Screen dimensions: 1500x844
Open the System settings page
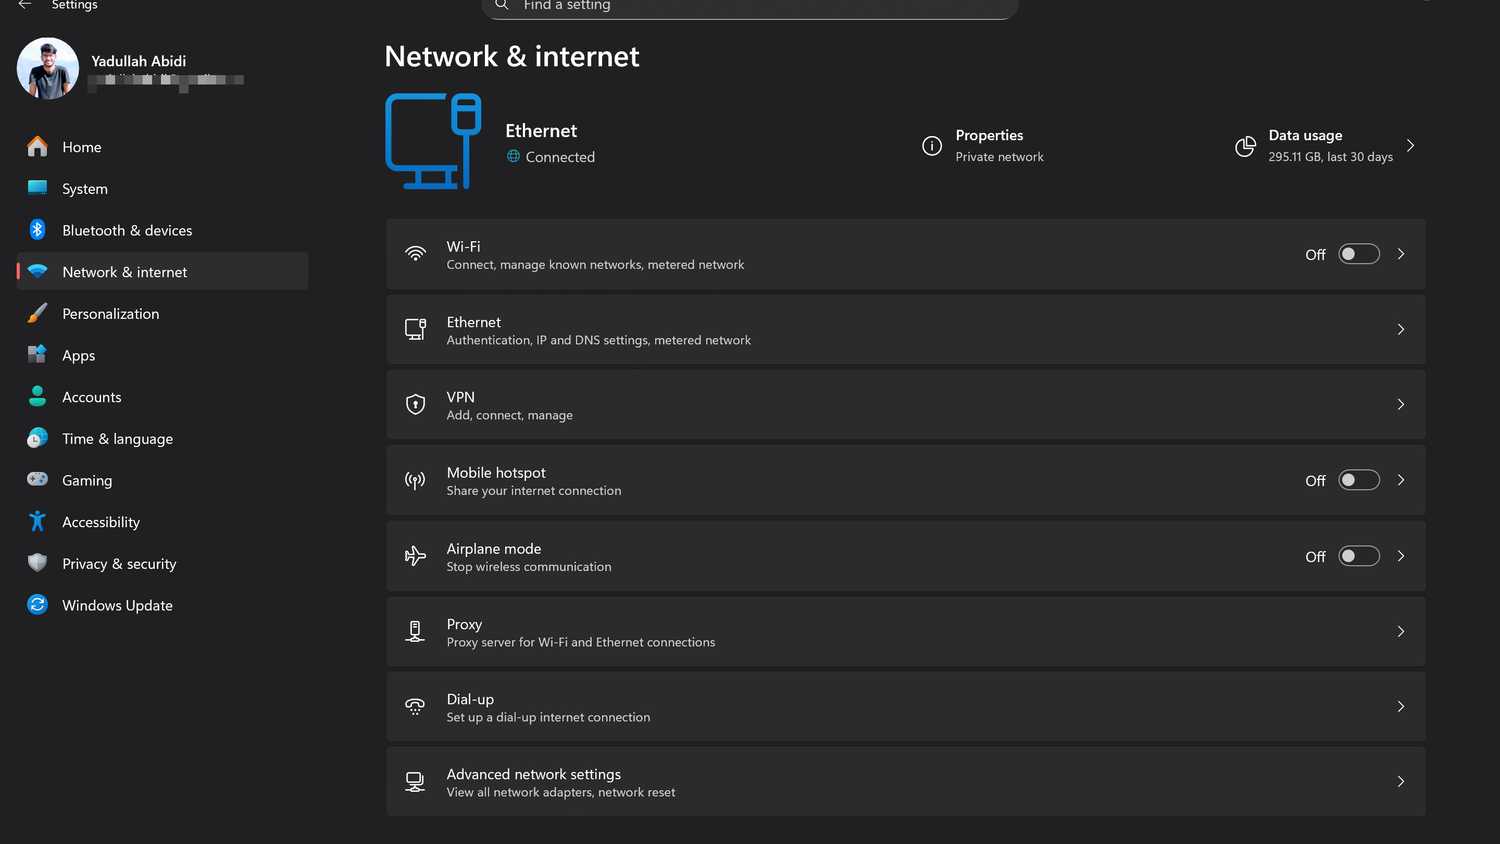[x=85, y=189]
